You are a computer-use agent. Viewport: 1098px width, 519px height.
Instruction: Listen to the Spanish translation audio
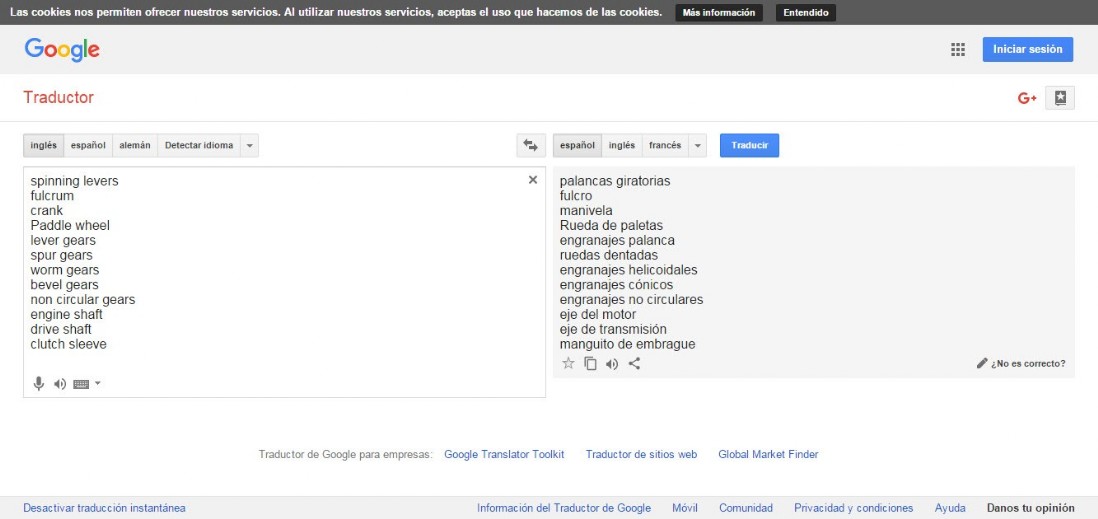(x=612, y=364)
